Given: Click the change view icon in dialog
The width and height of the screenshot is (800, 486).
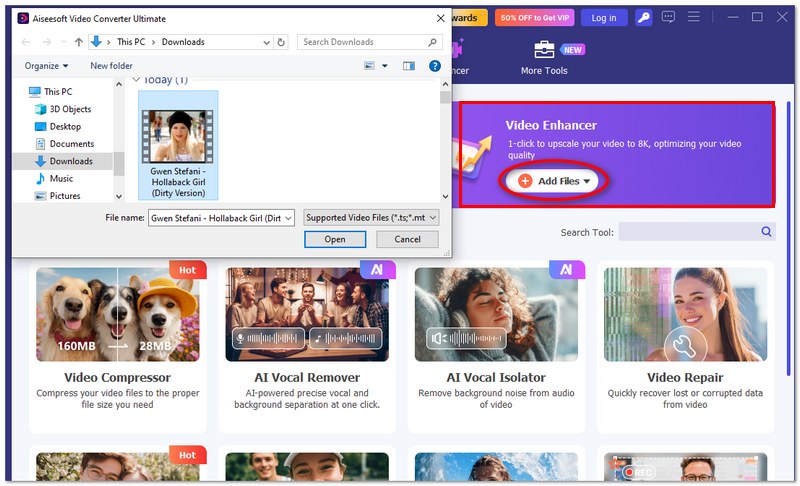Looking at the screenshot, I should tap(369, 66).
